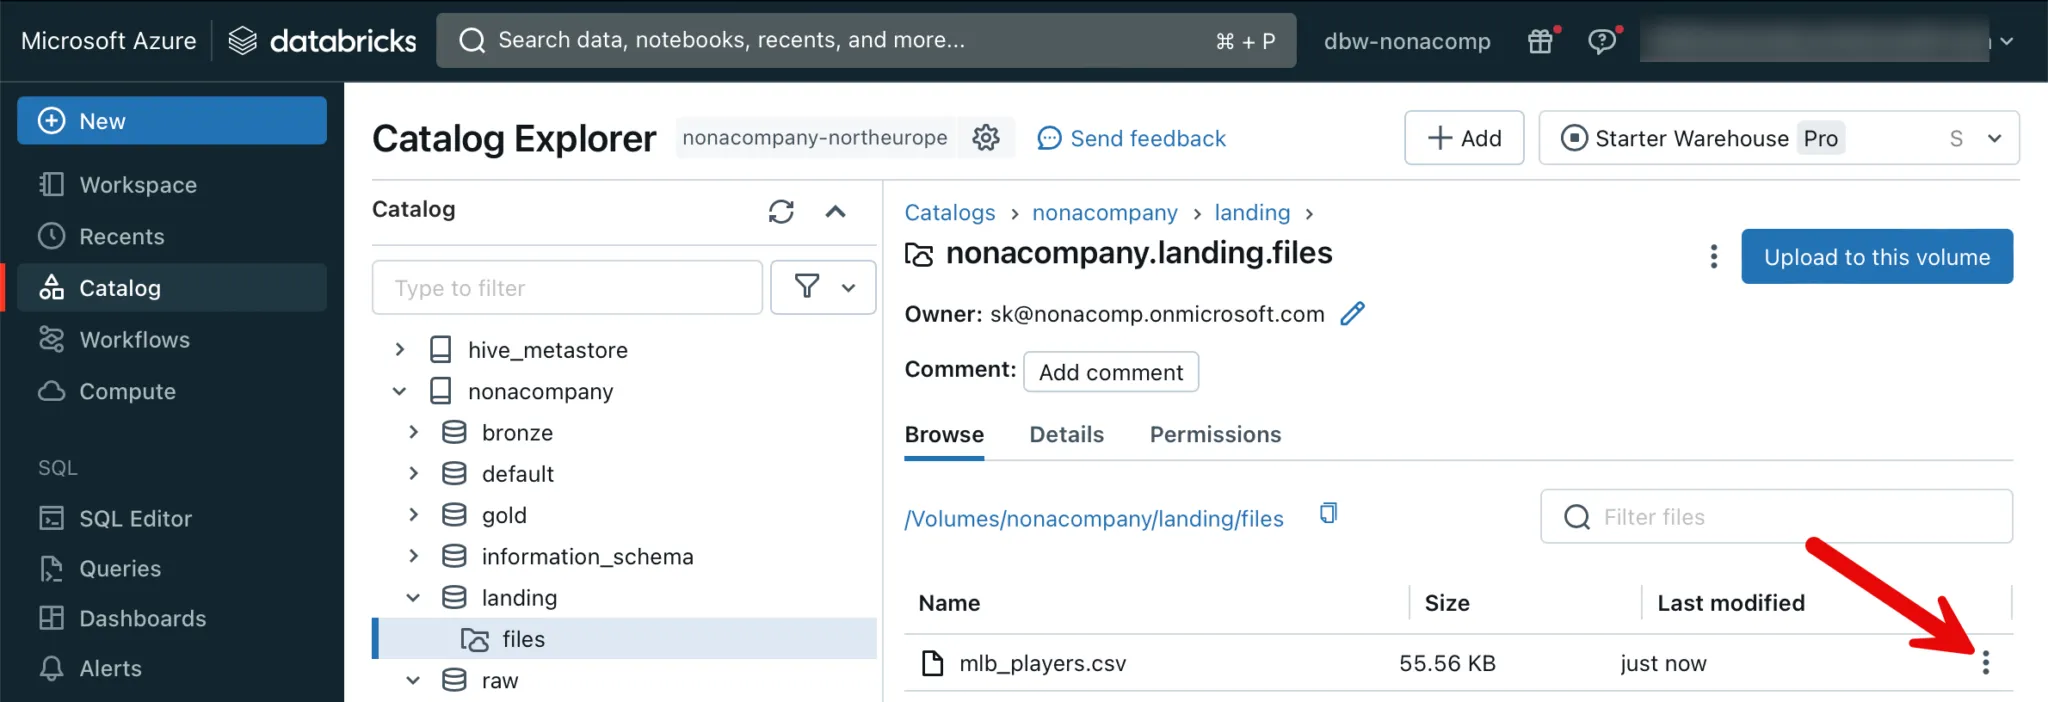Switch to the Permissions tab
2048x702 pixels.
click(1215, 435)
